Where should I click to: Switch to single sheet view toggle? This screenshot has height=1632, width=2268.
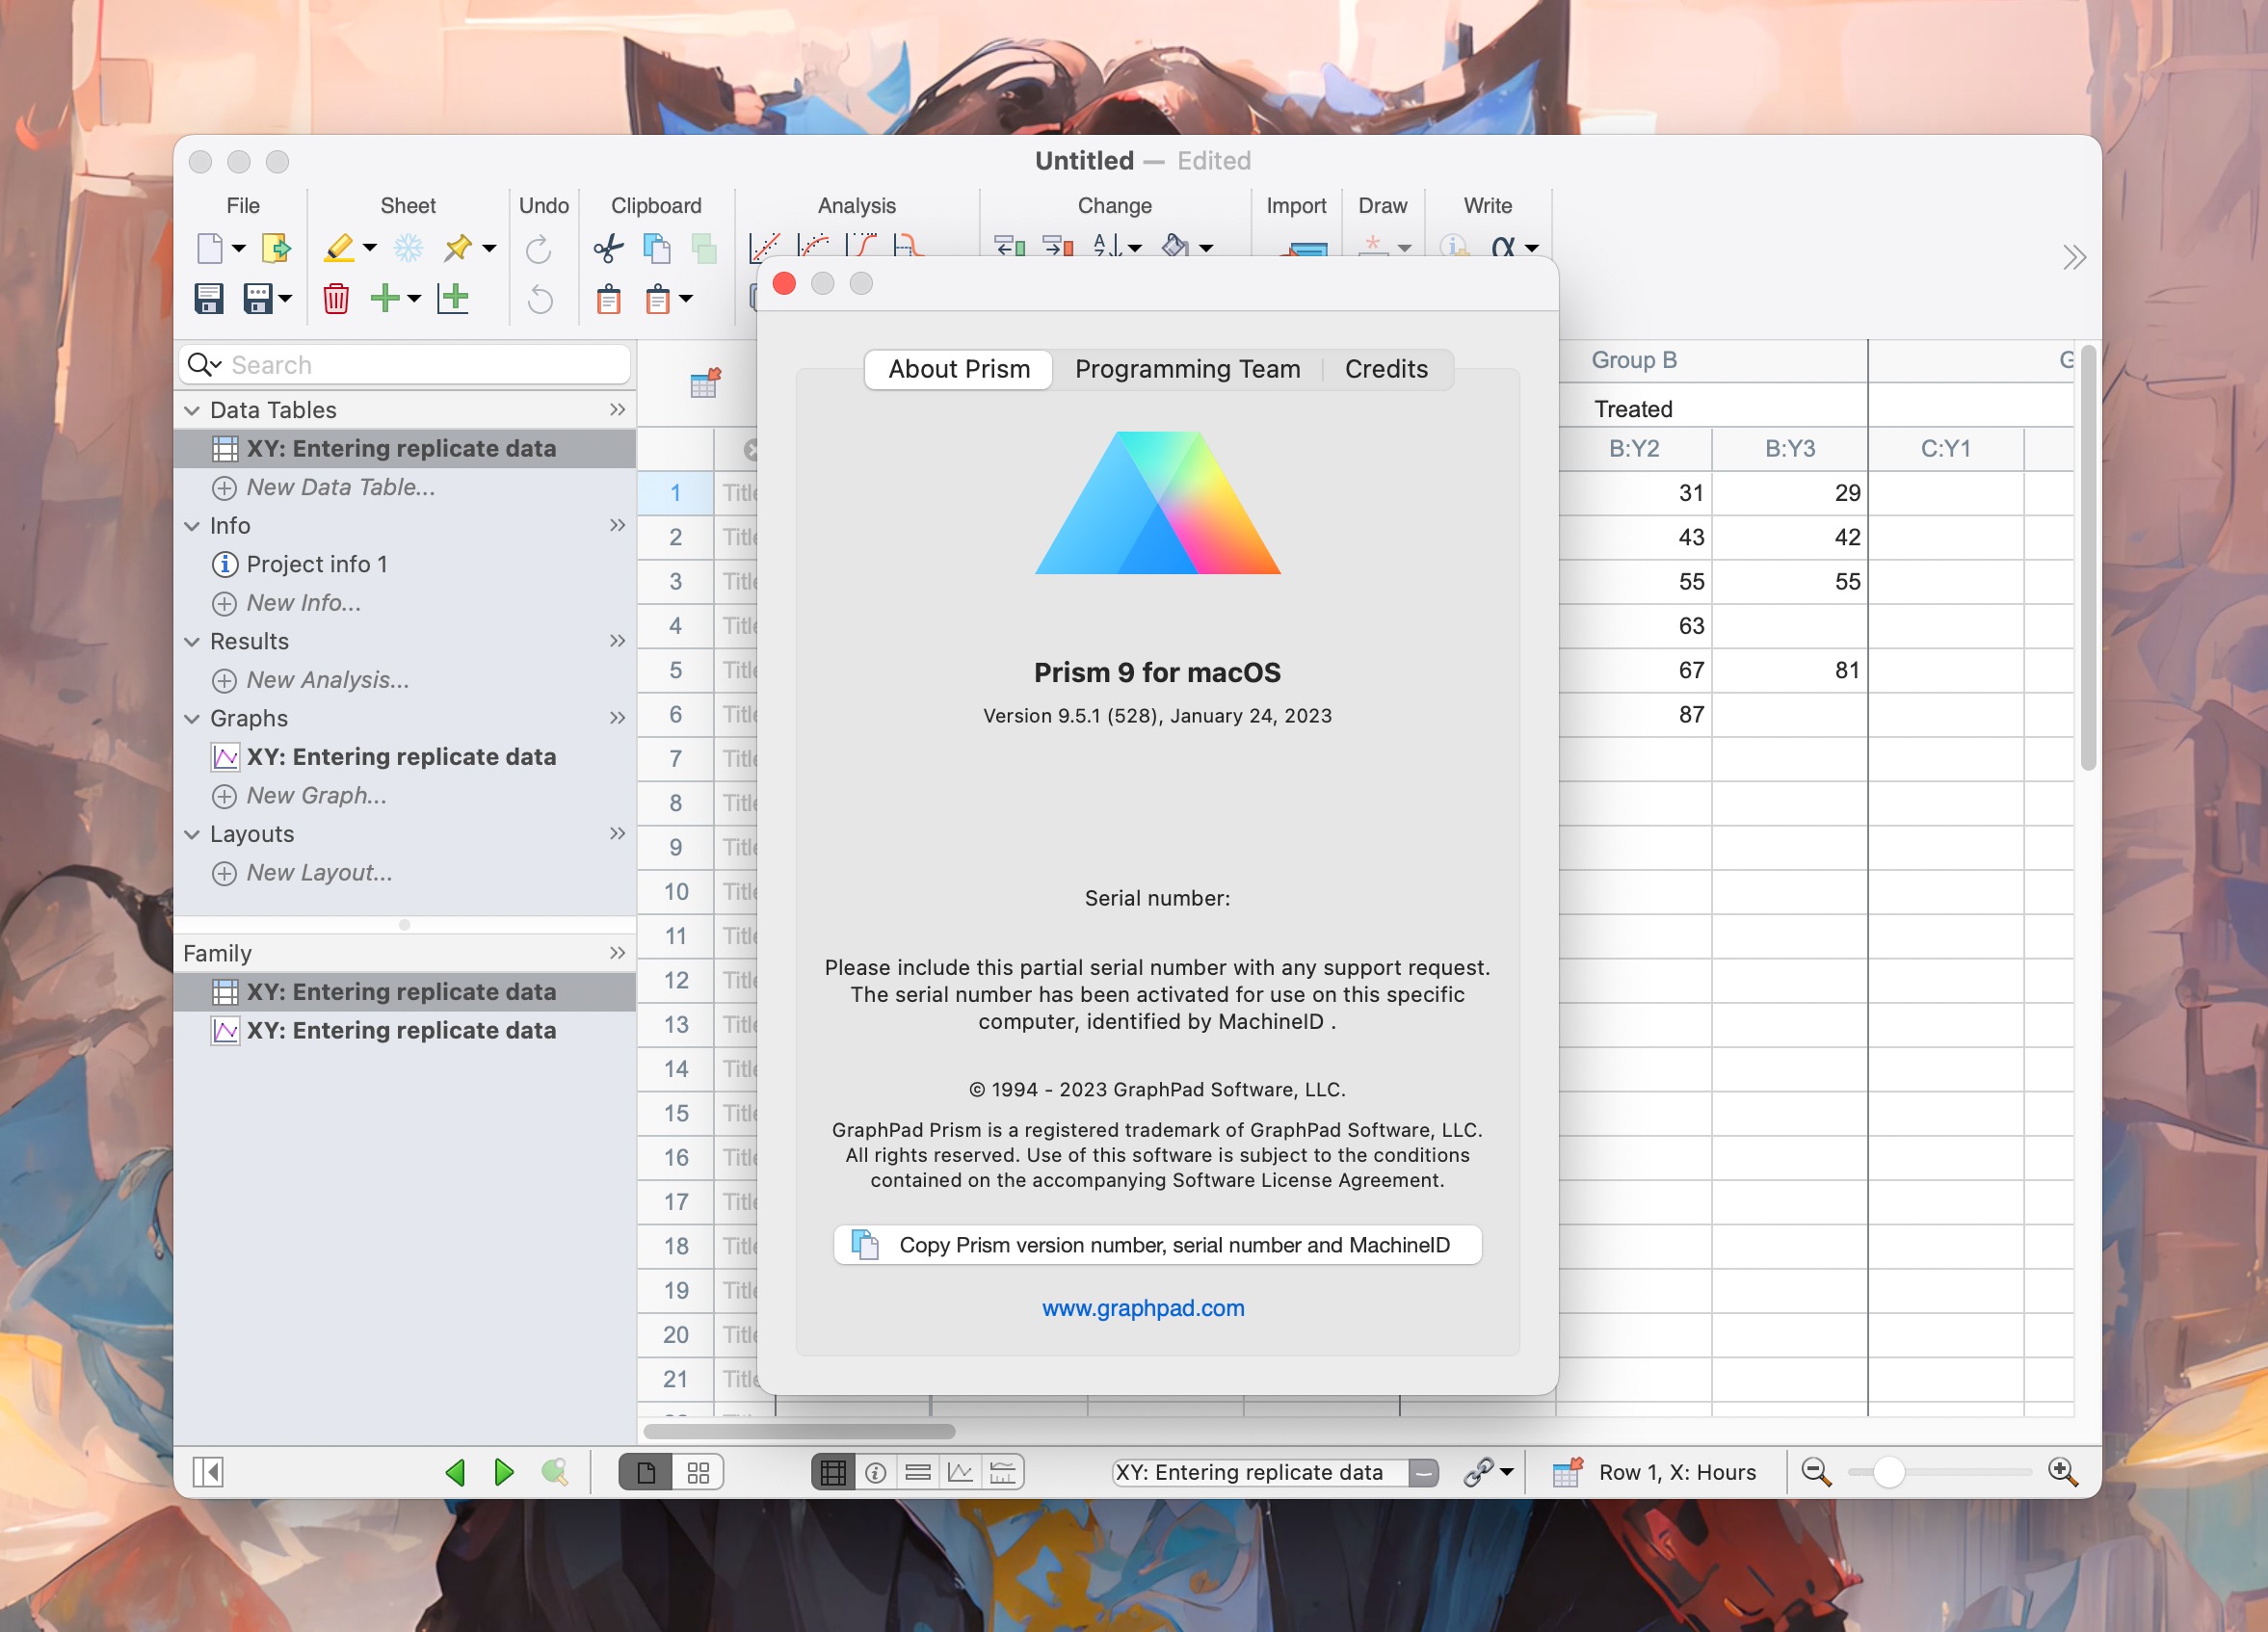tap(646, 1472)
